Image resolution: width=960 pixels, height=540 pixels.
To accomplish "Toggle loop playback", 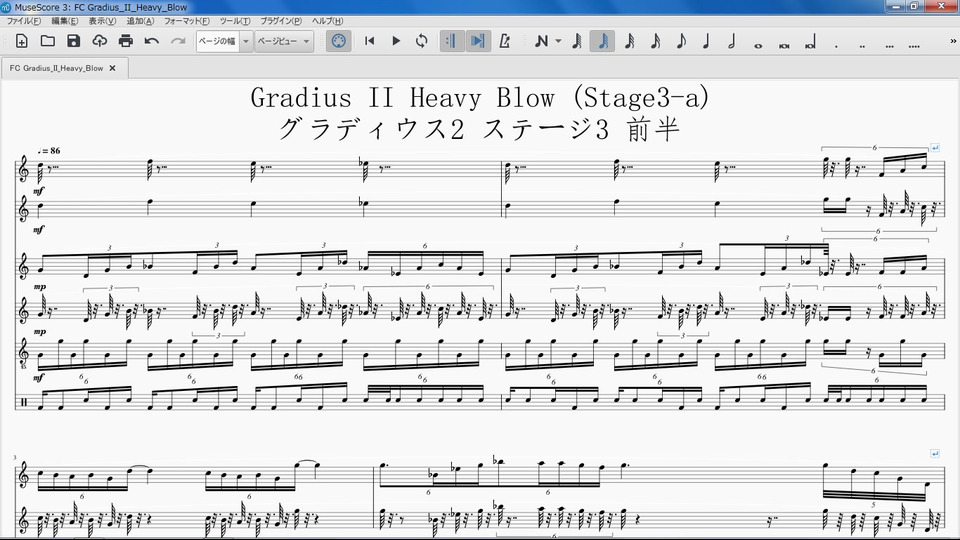I will pos(421,41).
